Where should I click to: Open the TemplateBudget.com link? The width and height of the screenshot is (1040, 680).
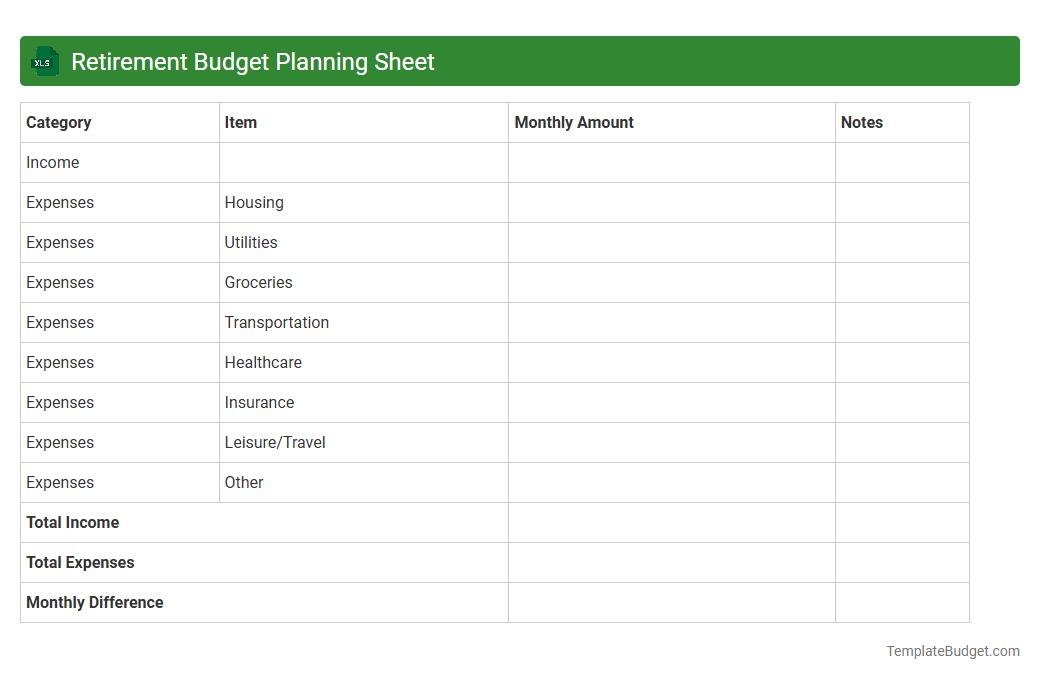coord(952,651)
